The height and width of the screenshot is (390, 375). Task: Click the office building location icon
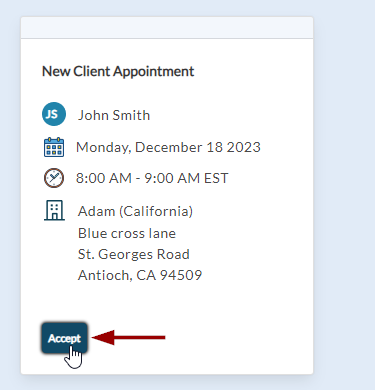[x=54, y=210]
